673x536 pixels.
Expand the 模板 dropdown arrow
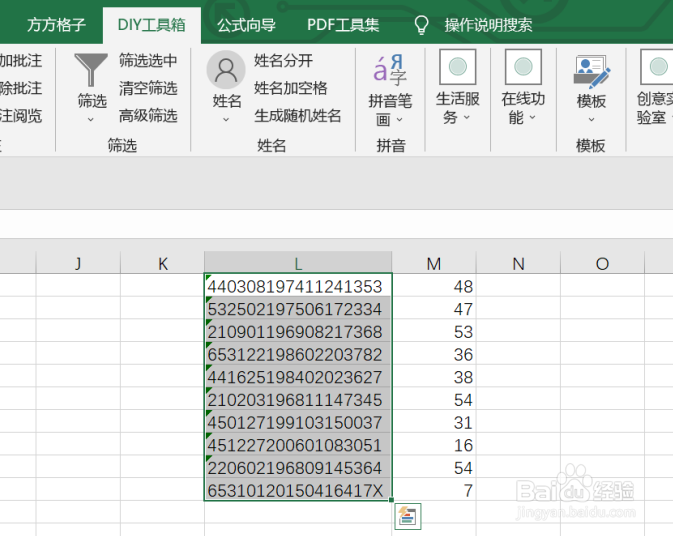(591, 120)
